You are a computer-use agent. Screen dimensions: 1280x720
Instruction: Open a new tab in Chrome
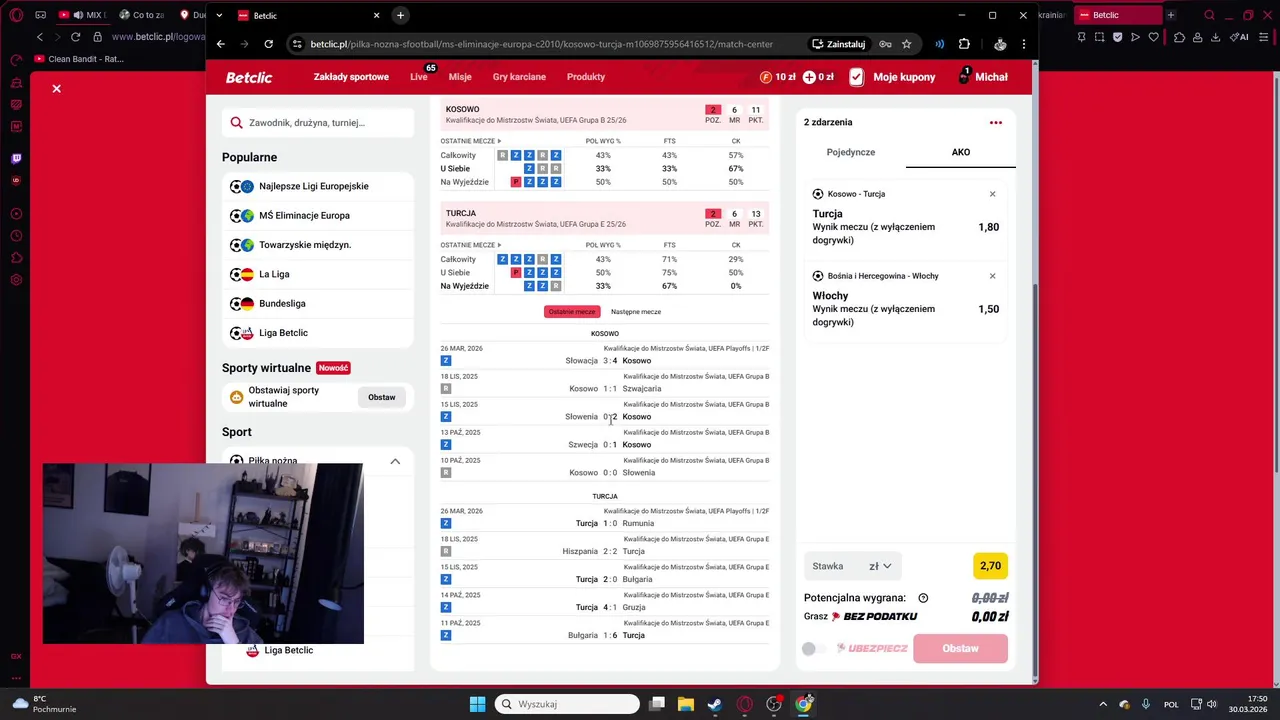point(400,15)
